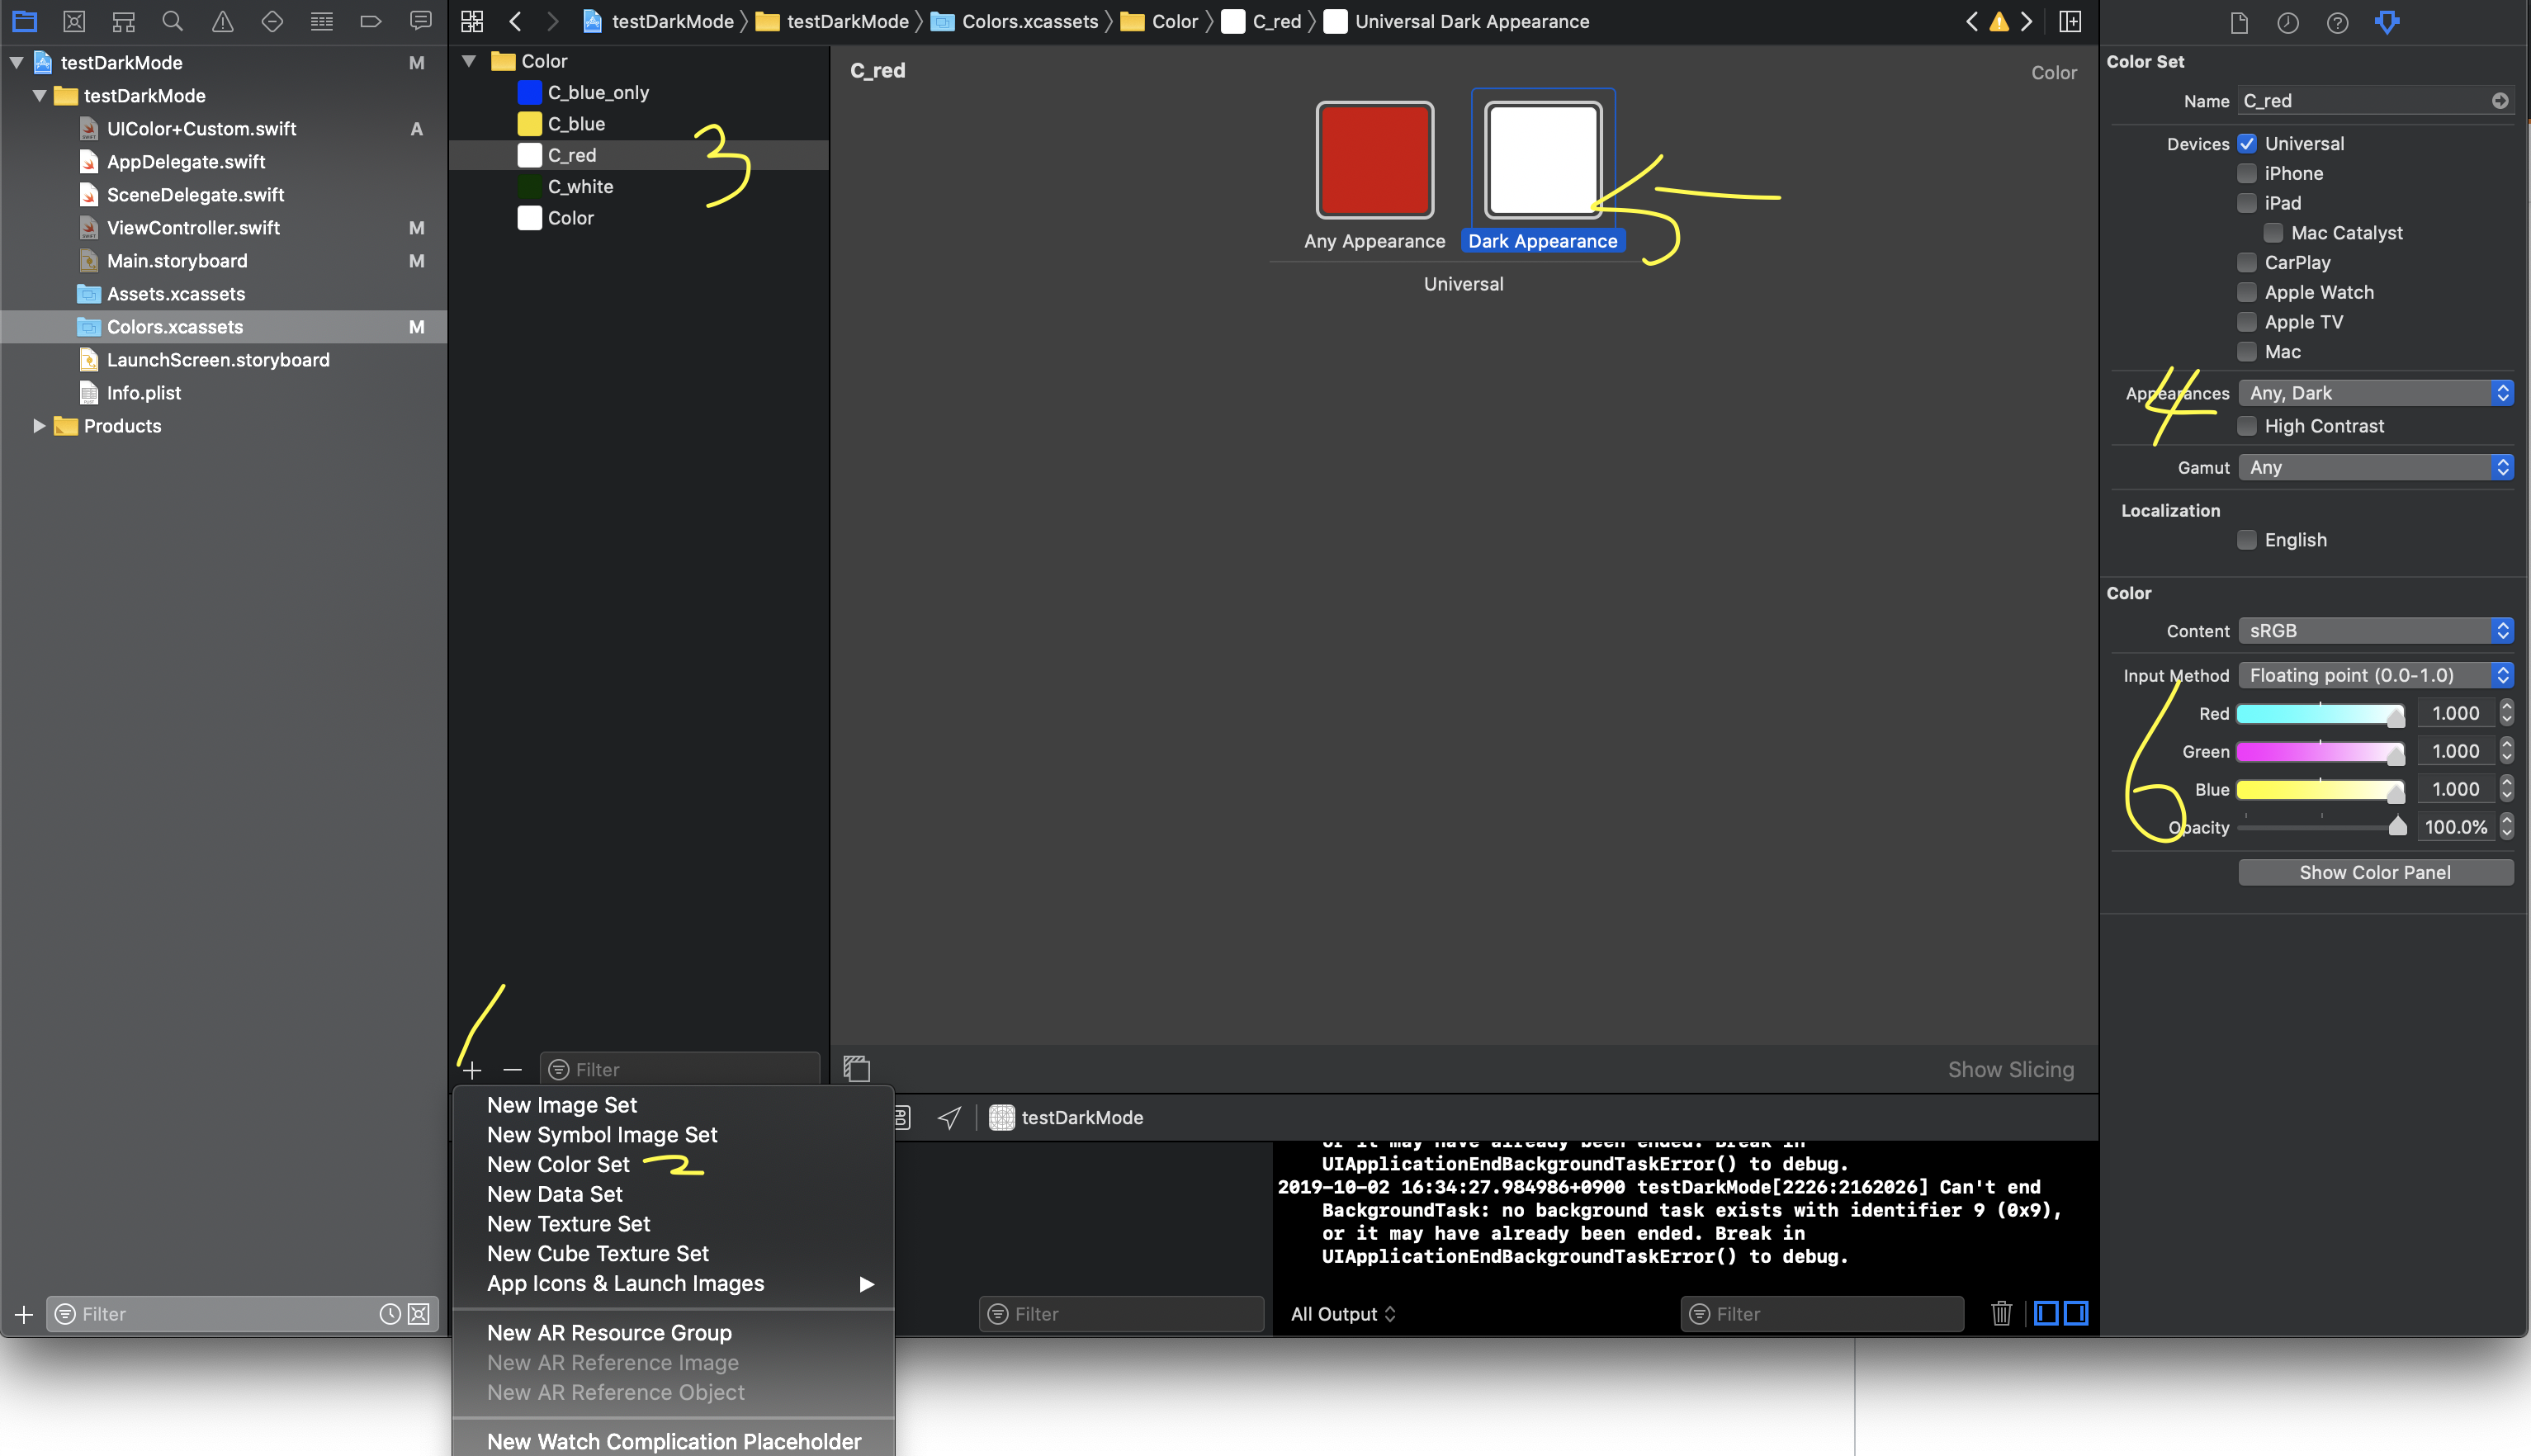Expand the Products folder
The height and width of the screenshot is (1456, 2531).
point(39,426)
